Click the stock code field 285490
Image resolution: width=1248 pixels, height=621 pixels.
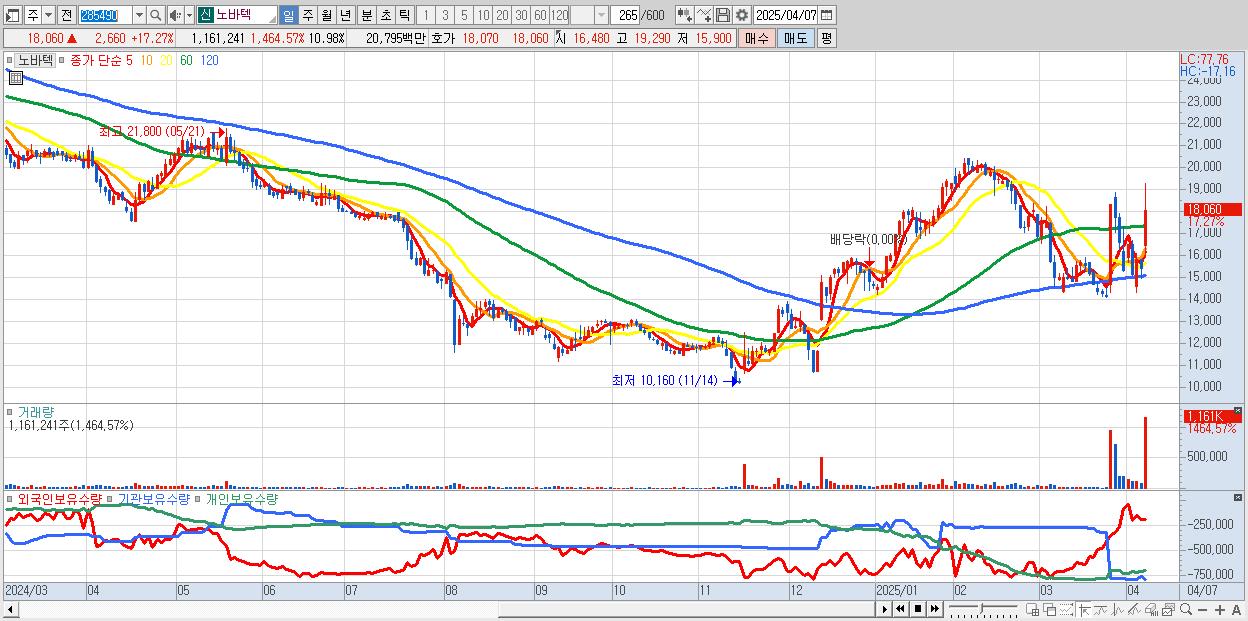pos(105,16)
